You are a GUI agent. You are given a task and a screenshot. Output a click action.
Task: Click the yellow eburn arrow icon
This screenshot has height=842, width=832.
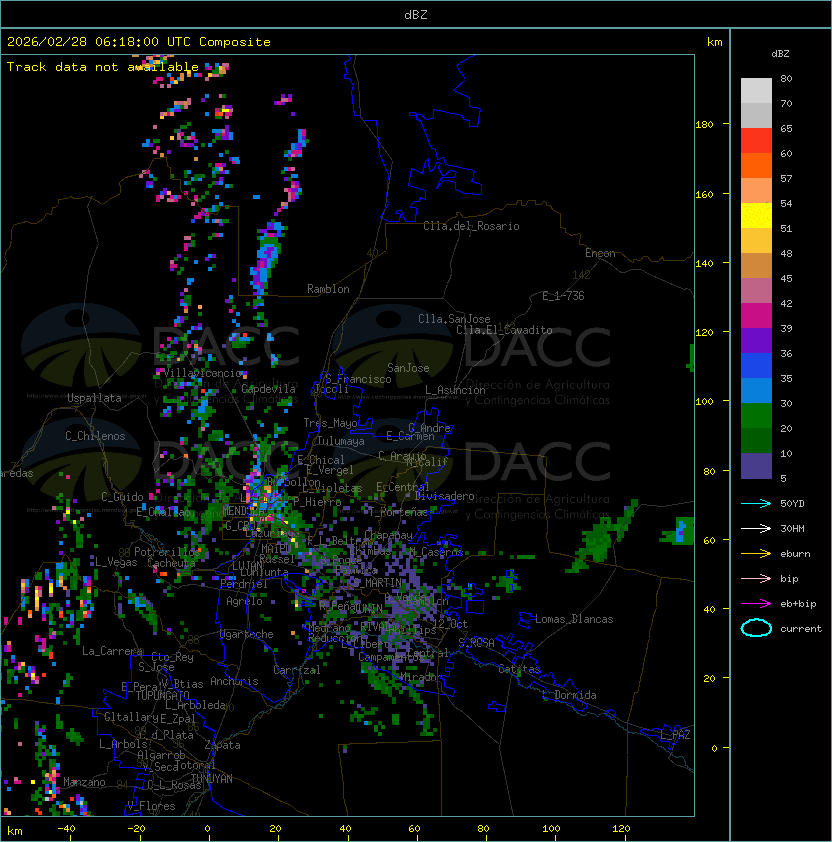coord(756,553)
